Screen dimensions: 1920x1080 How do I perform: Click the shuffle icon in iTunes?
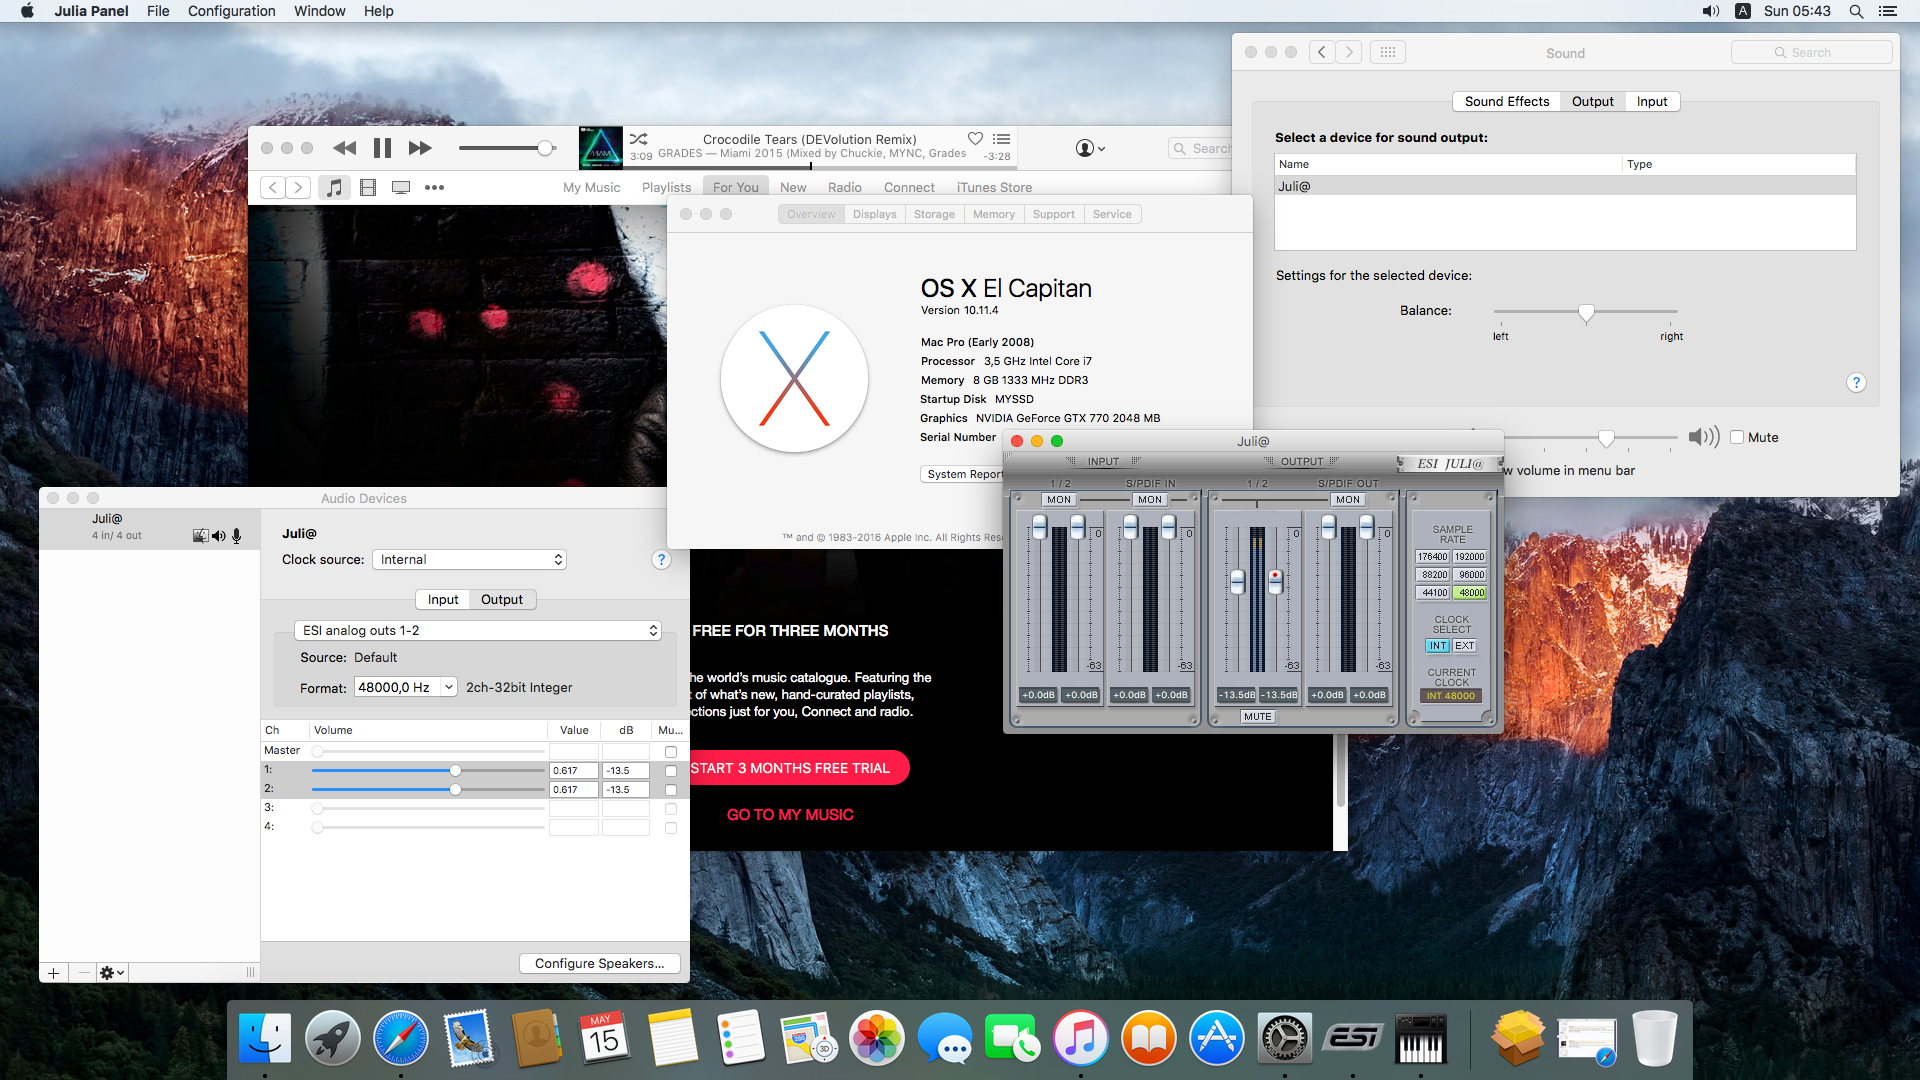click(639, 139)
